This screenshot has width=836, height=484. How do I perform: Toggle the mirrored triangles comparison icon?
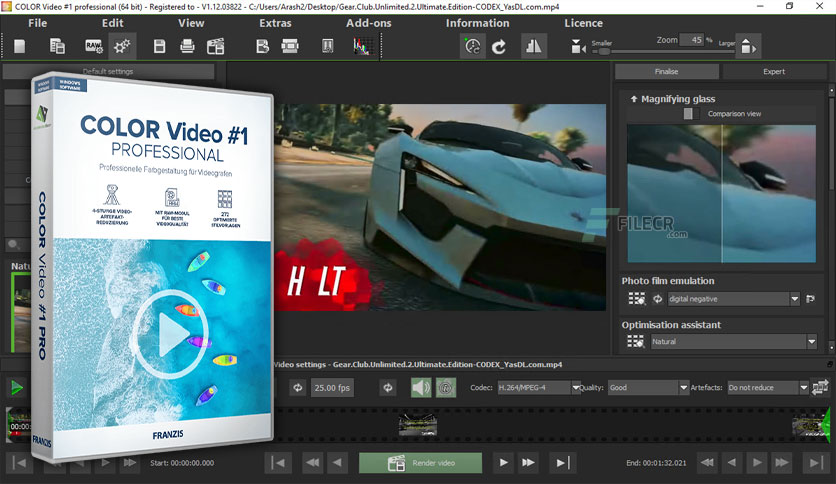pos(534,46)
